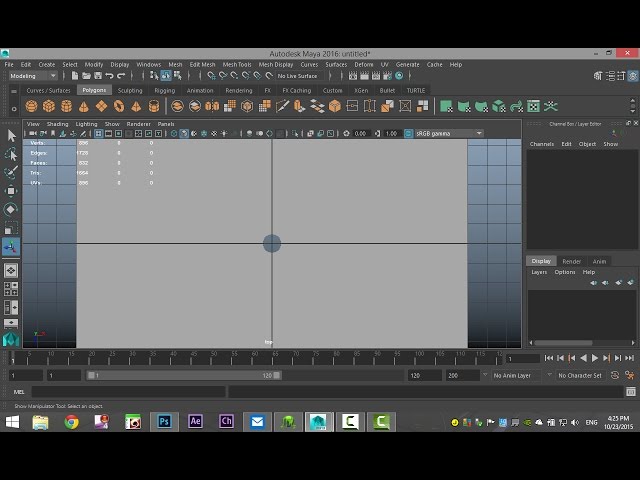Click the New Scene icon
The height and width of the screenshot is (480, 640).
pos(75,76)
